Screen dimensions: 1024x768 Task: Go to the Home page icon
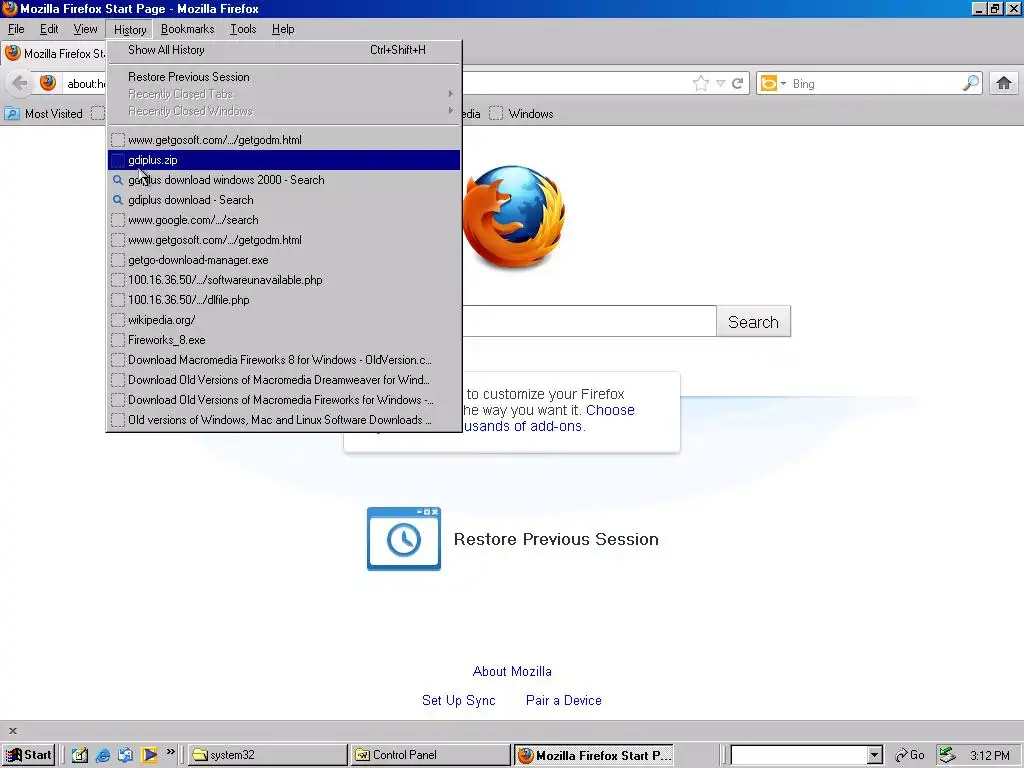pyautogui.click(x=1004, y=83)
